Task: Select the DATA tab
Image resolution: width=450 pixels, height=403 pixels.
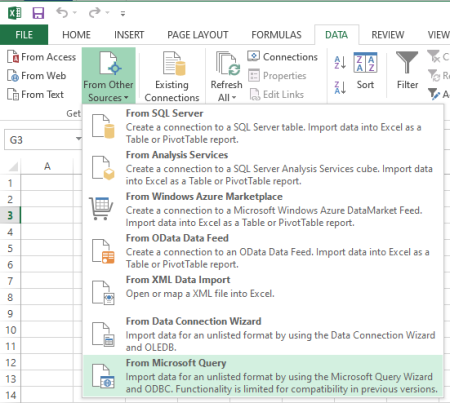Action: click(336, 35)
